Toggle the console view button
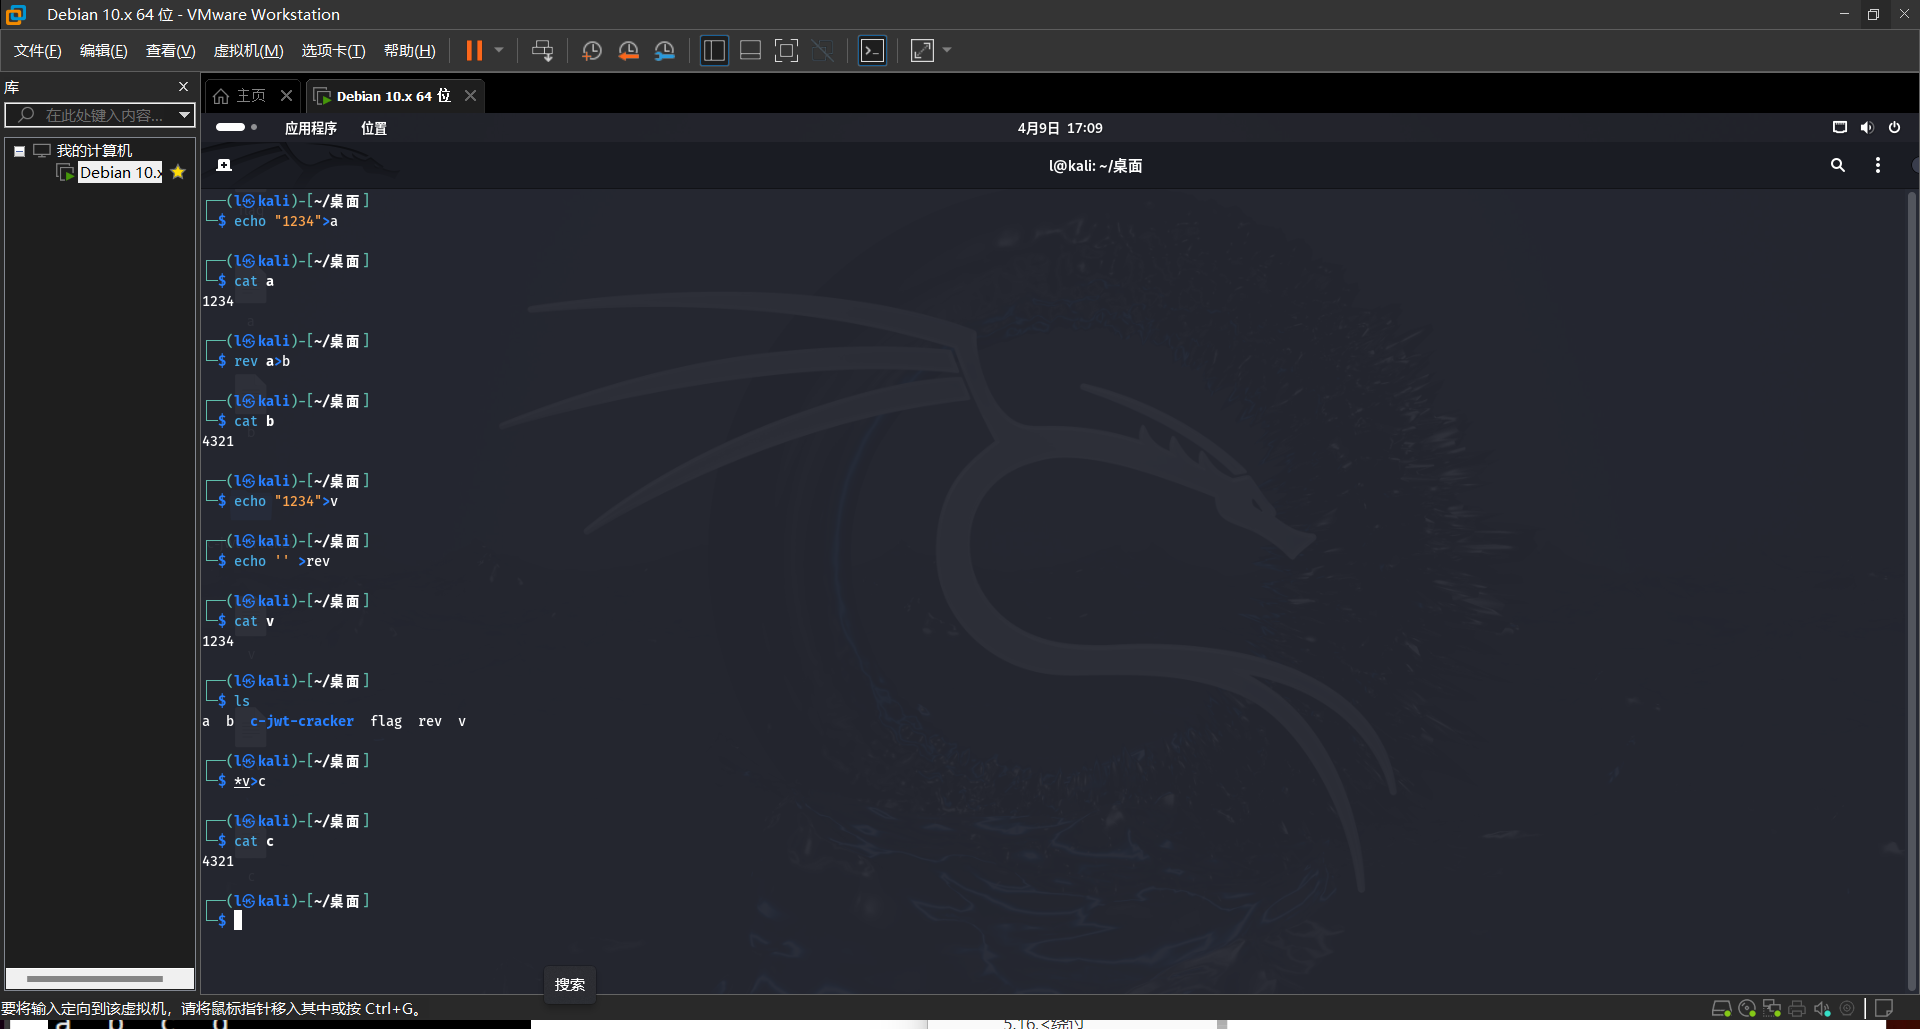Viewport: 1920px width, 1029px height. coord(872,51)
